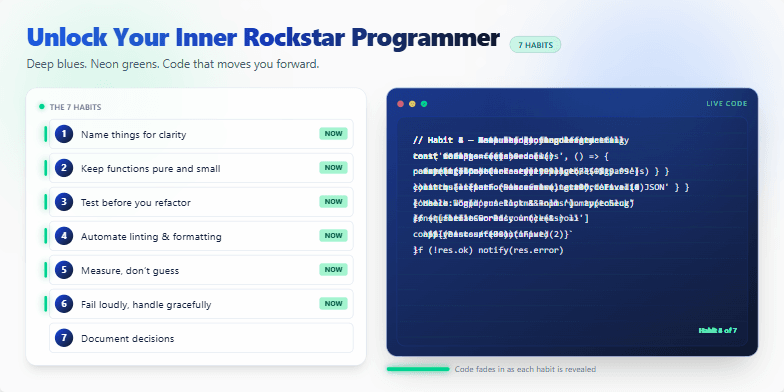Select habit number 2 circle icon
The height and width of the screenshot is (392, 784).
(x=64, y=168)
